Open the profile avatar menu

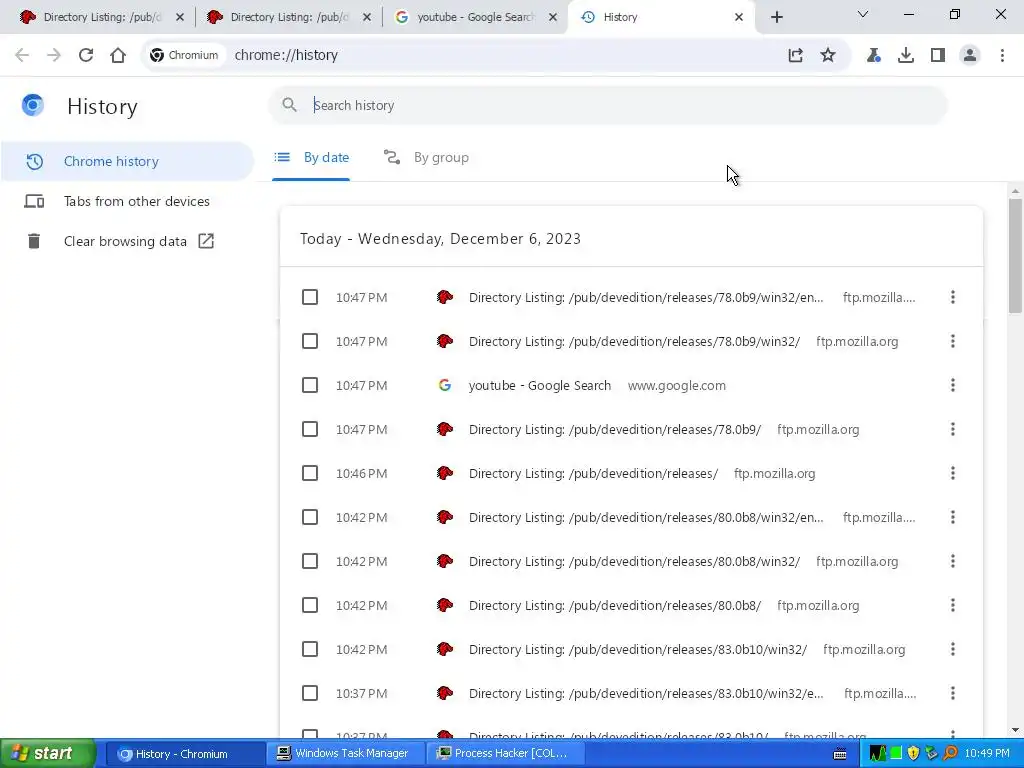click(970, 55)
